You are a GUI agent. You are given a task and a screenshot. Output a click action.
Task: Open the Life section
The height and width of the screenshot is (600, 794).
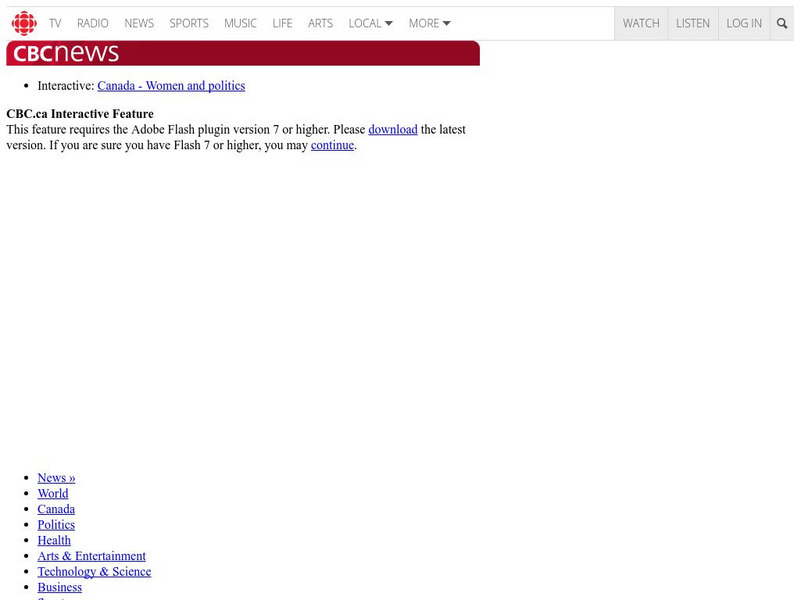click(x=282, y=23)
